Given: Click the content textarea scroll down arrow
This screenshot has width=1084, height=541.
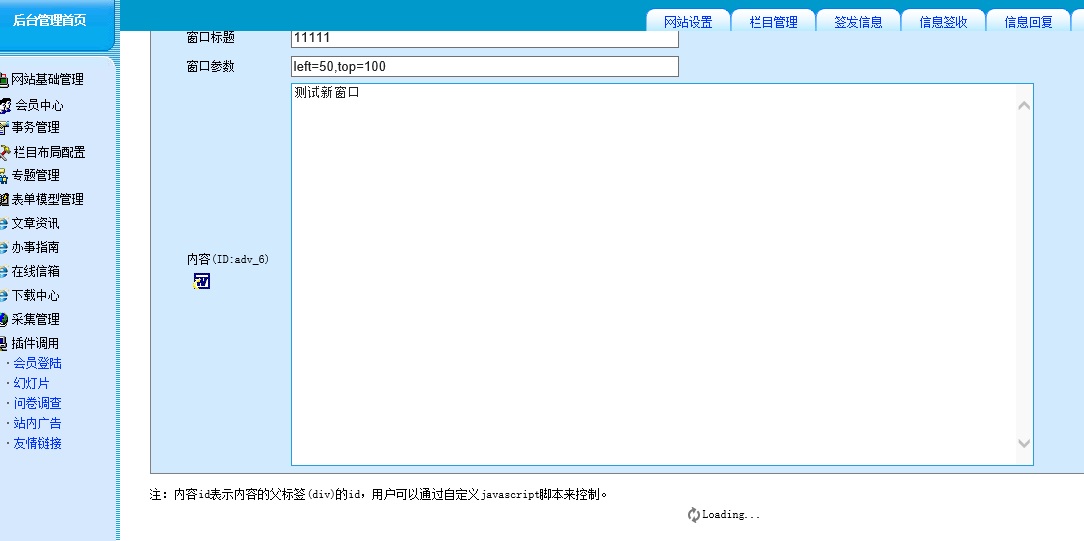Looking at the screenshot, I should coord(1023,443).
